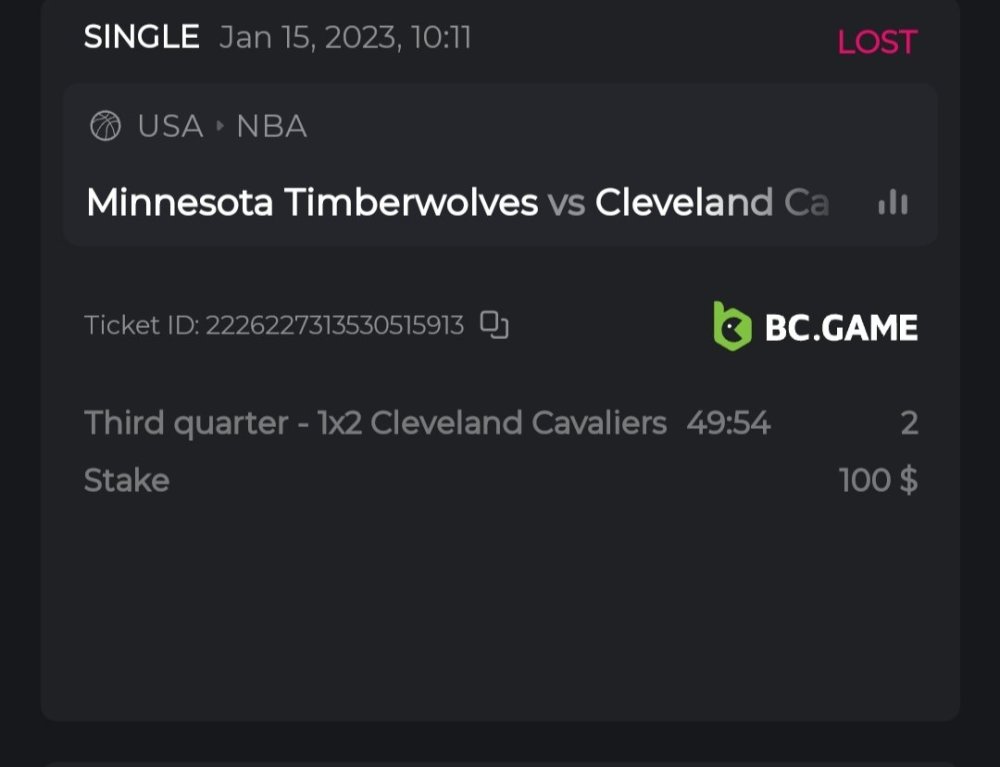Click the arrow between USA and NBA
Screen dimensions: 1000x767
[220, 127]
